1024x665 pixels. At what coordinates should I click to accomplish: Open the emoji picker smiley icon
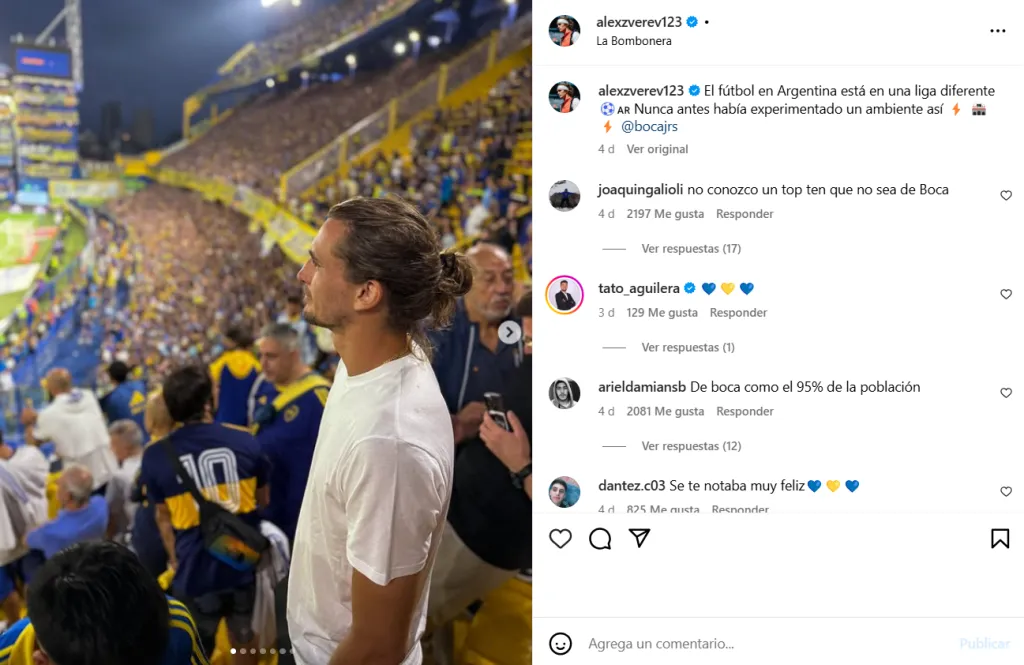coord(561,643)
